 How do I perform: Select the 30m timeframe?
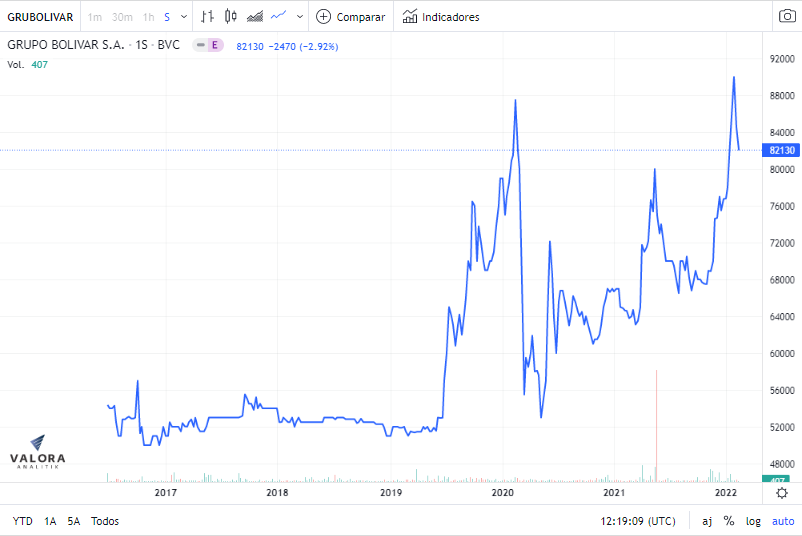122,17
